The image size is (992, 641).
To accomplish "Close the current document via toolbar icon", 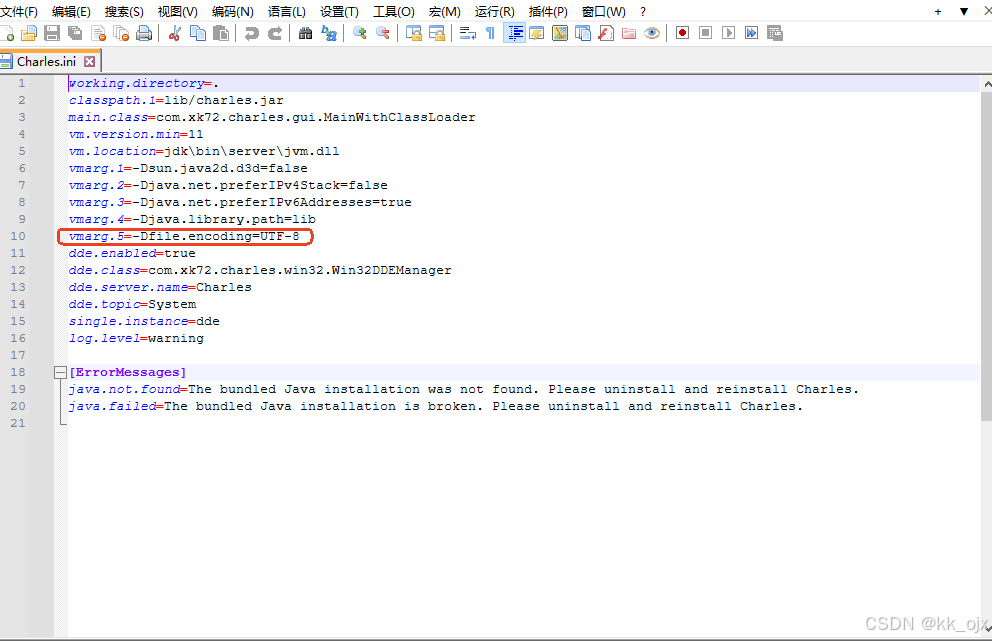I will tap(98, 34).
